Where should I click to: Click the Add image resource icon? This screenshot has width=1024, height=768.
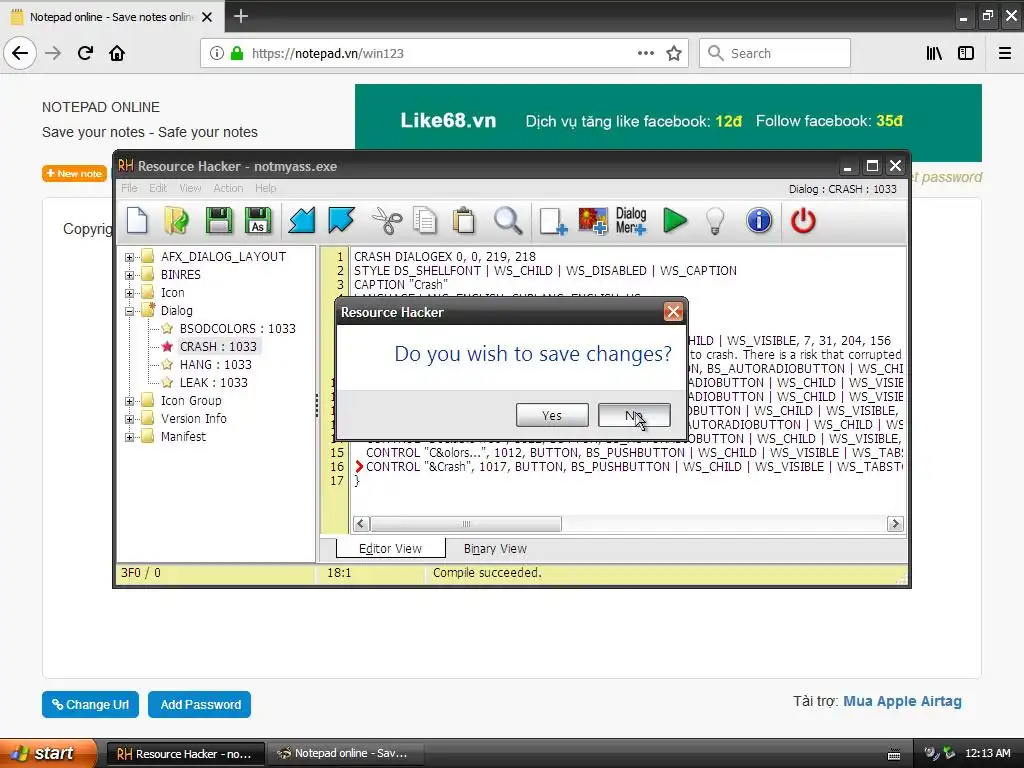(x=592, y=221)
